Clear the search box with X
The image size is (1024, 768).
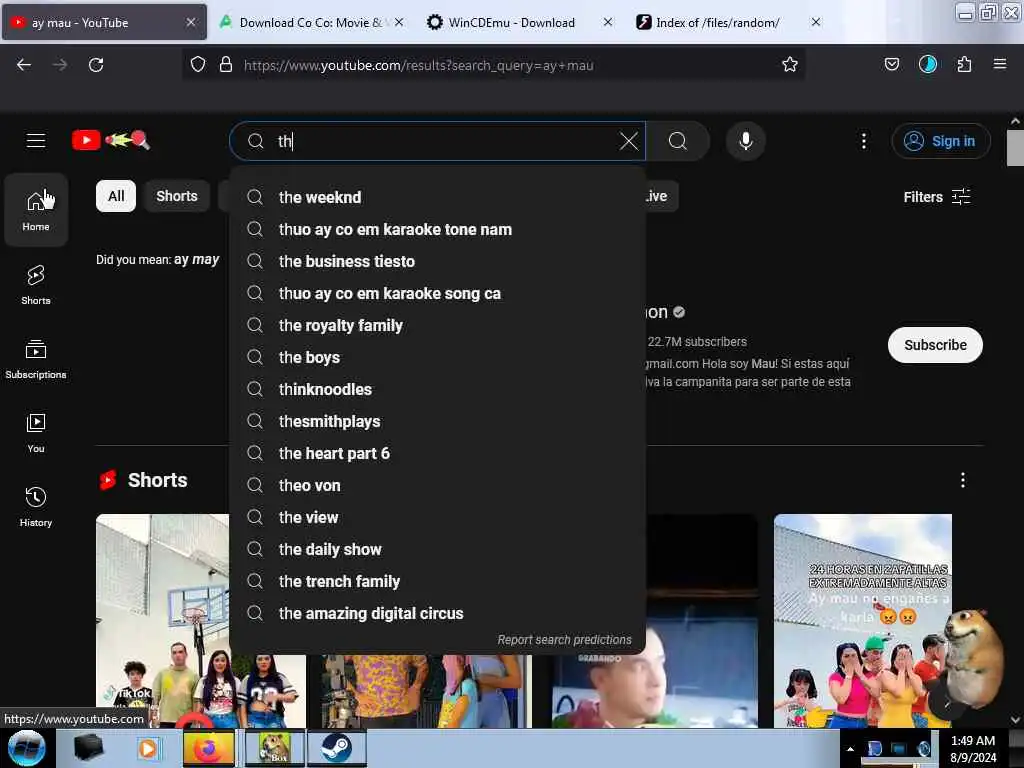point(628,141)
